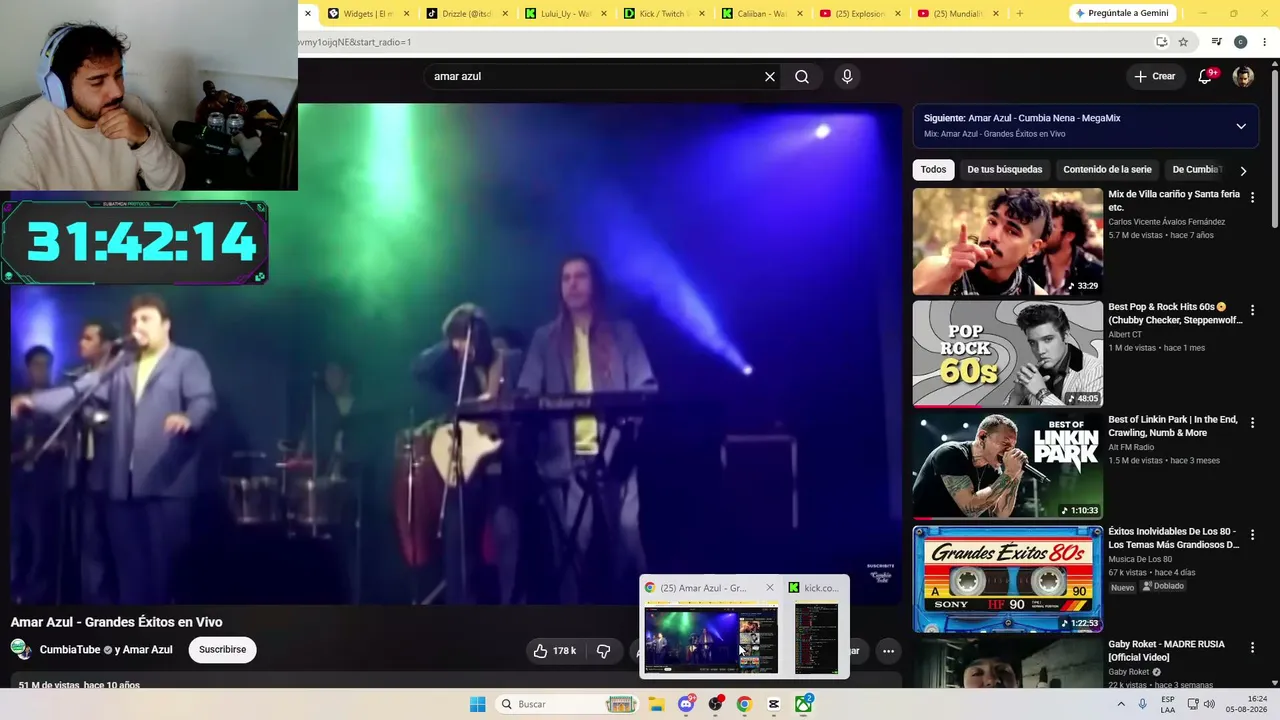Open options for Best of Linkin Park video

pyautogui.click(x=1252, y=423)
